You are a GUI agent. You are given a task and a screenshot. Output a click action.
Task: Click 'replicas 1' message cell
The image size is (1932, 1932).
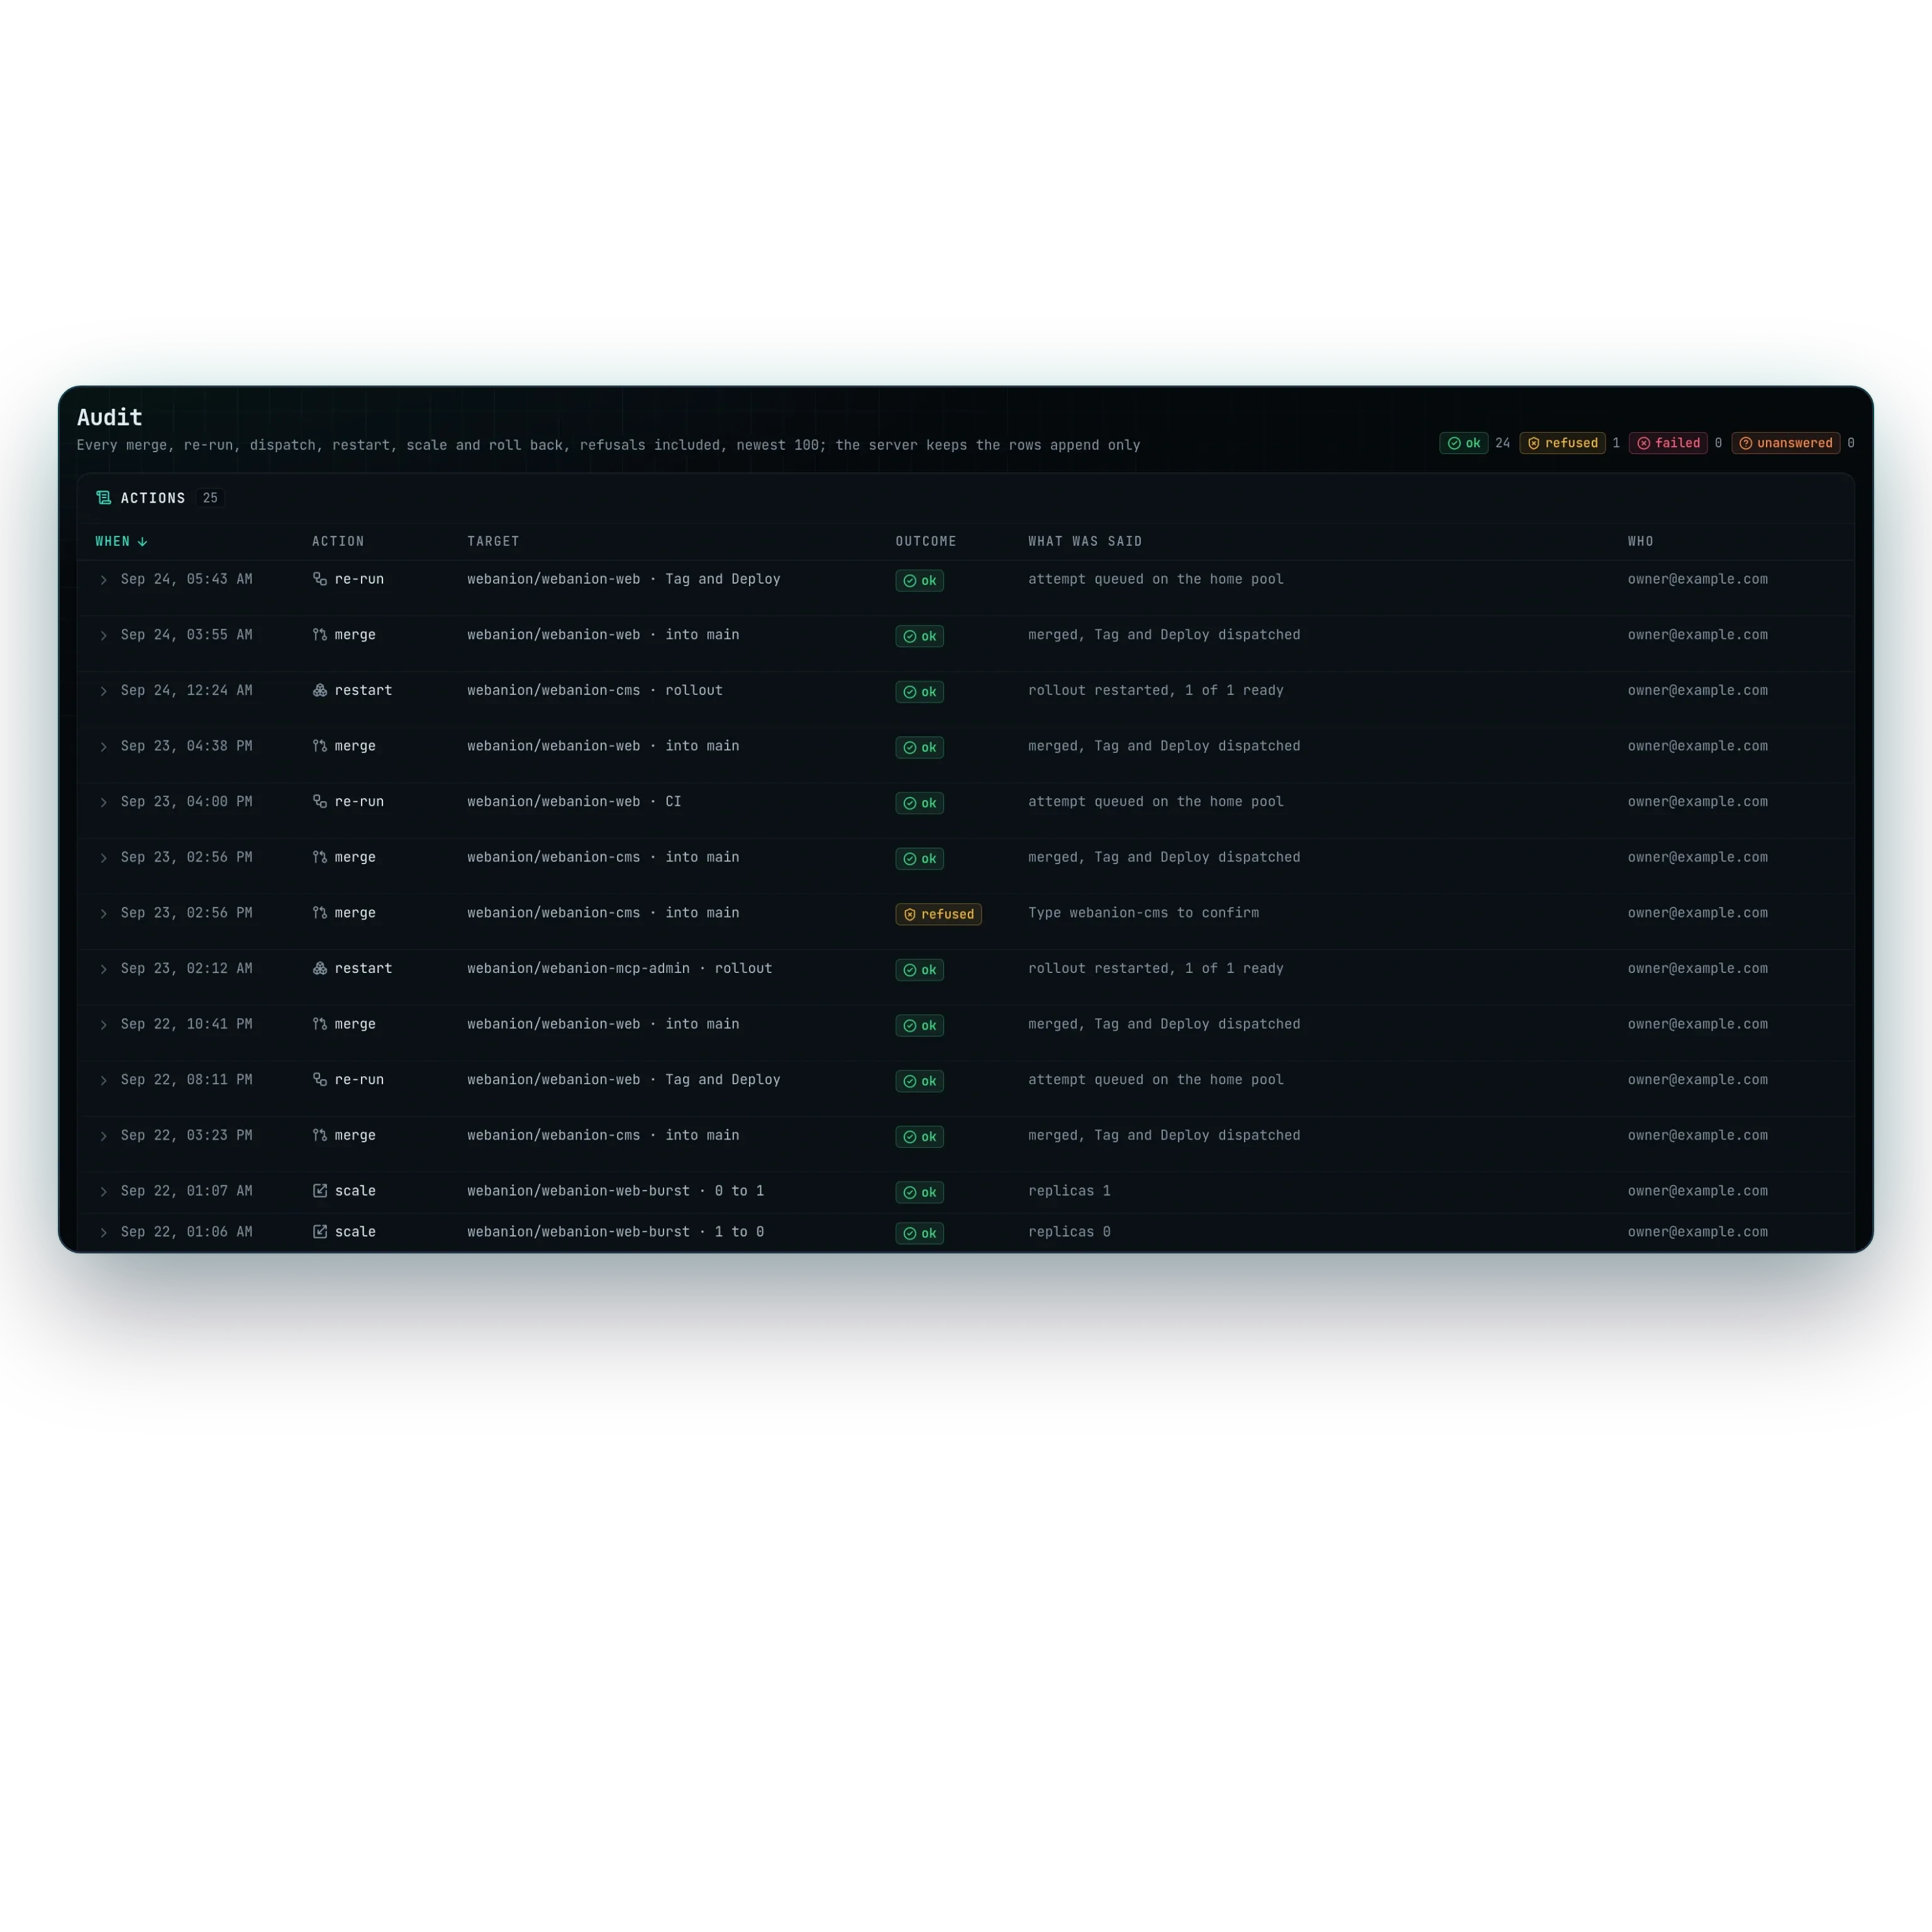1069,1191
